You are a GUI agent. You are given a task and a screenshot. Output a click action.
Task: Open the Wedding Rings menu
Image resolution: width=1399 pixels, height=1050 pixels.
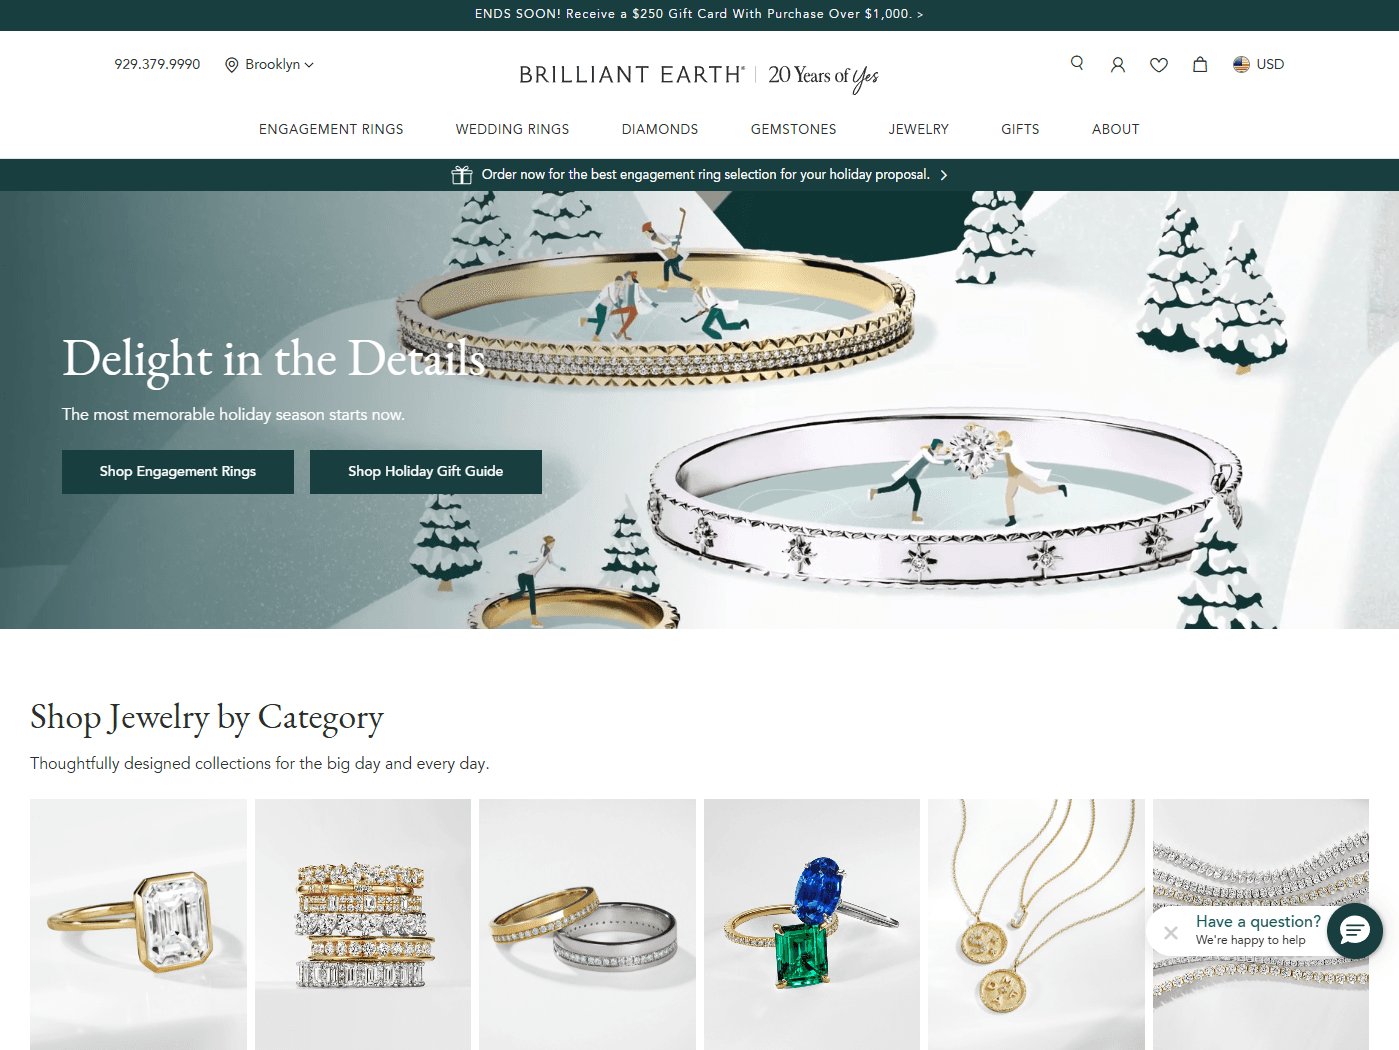click(x=512, y=129)
